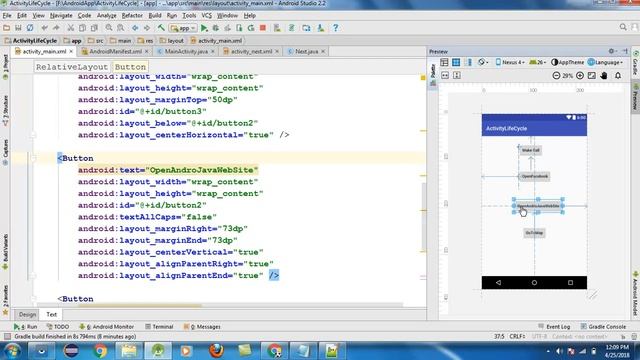The height and width of the screenshot is (360, 640).
Task: Run the app with green play icon
Action: (204, 28)
